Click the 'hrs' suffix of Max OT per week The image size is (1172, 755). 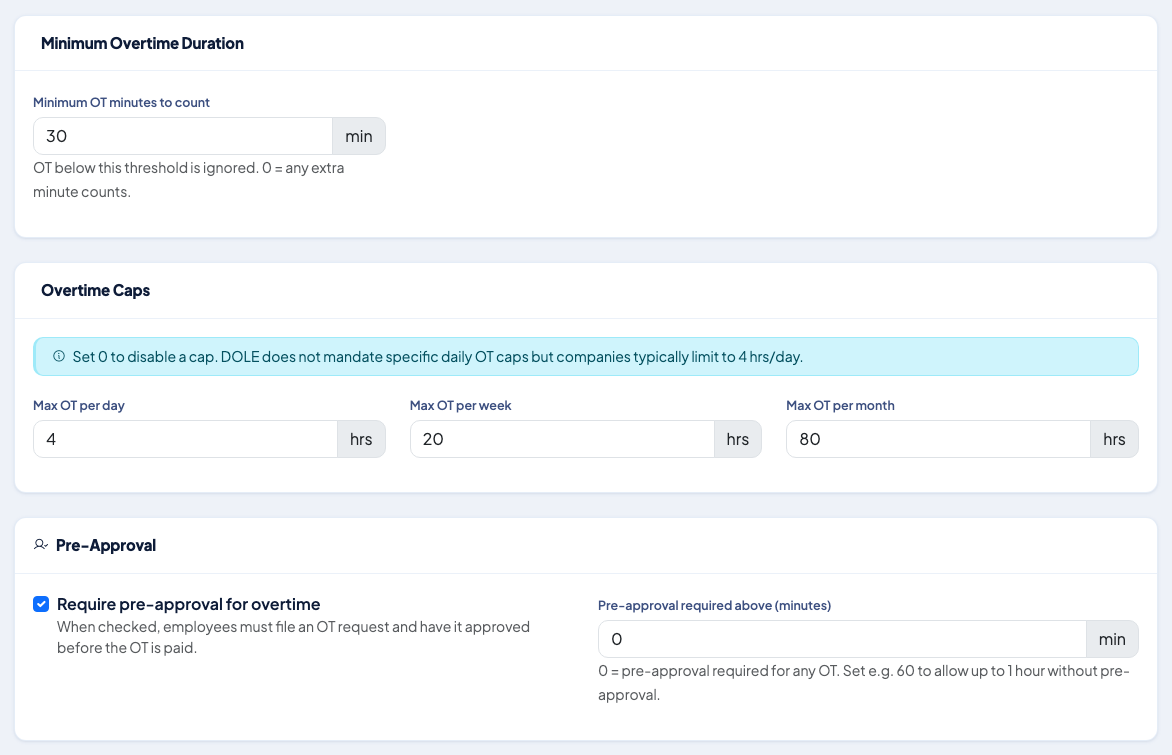pos(738,439)
